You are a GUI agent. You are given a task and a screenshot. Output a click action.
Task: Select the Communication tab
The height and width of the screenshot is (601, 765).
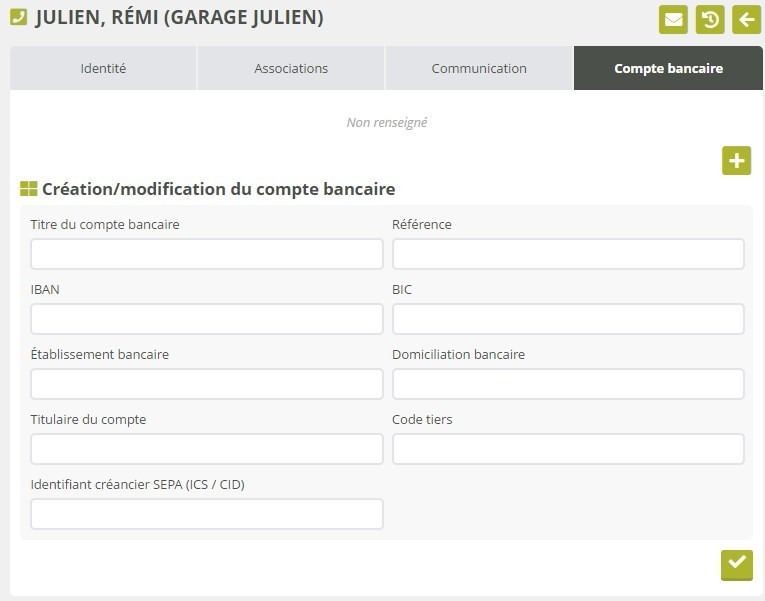[x=479, y=69]
